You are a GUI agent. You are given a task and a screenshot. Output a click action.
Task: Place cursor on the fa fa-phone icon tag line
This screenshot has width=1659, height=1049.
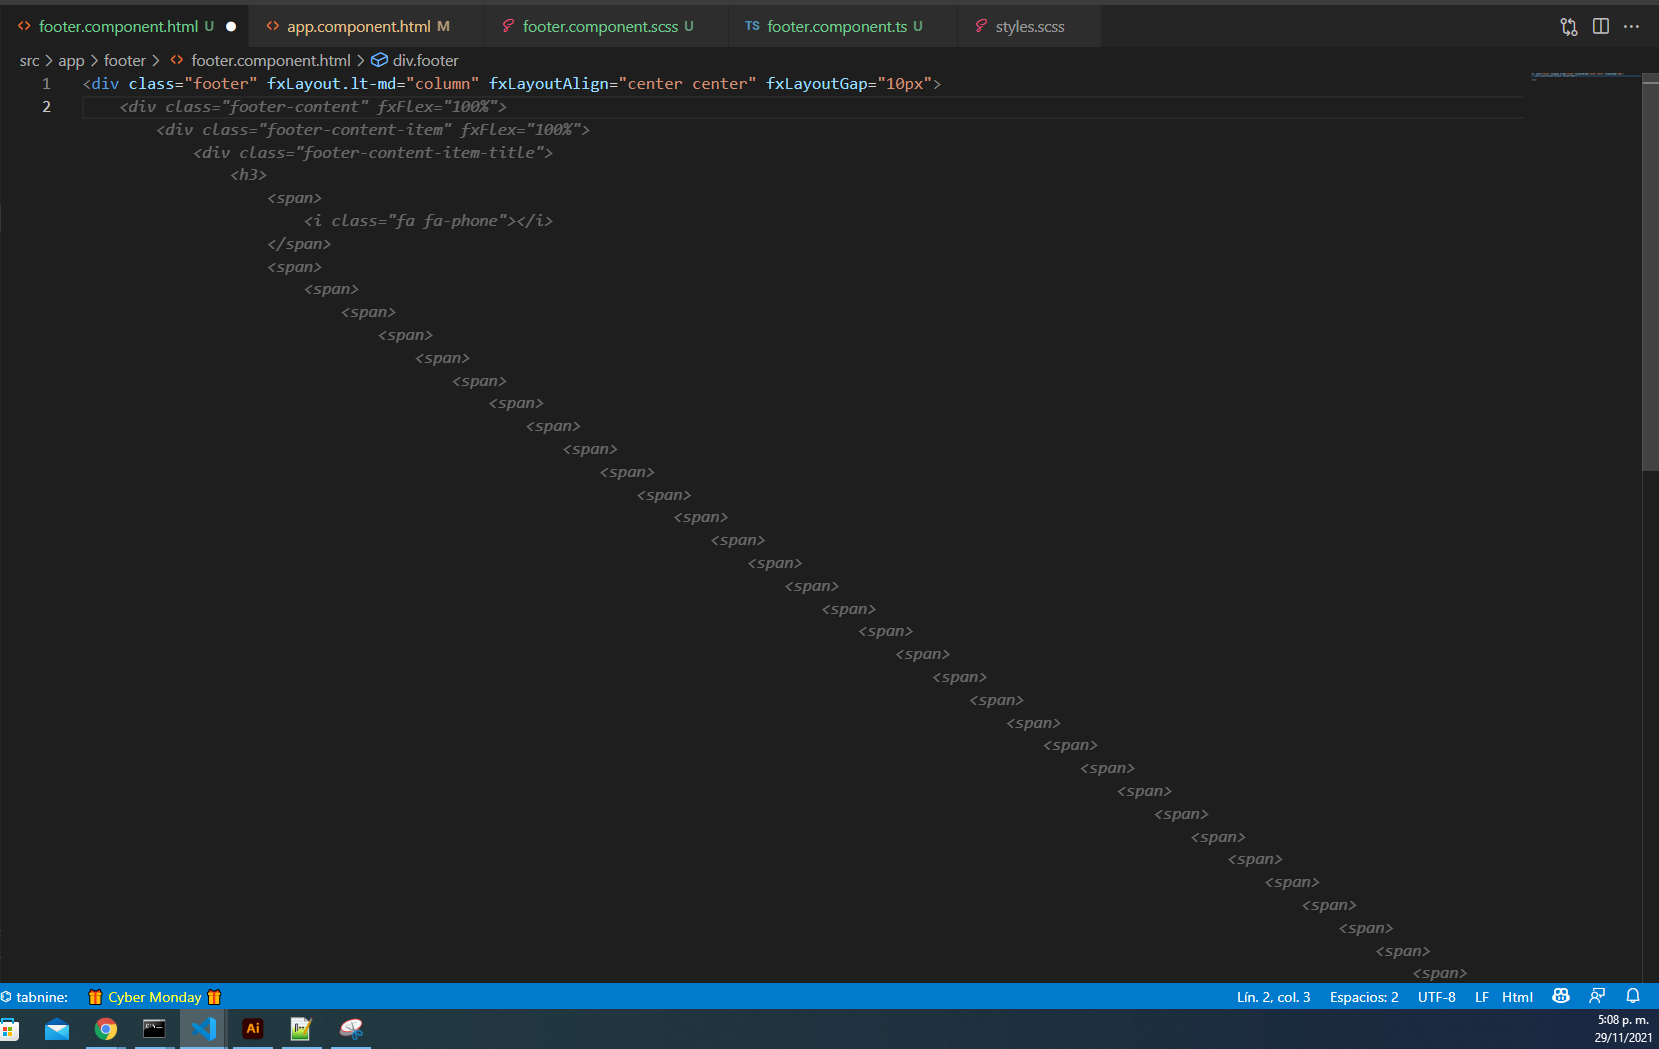tap(428, 221)
